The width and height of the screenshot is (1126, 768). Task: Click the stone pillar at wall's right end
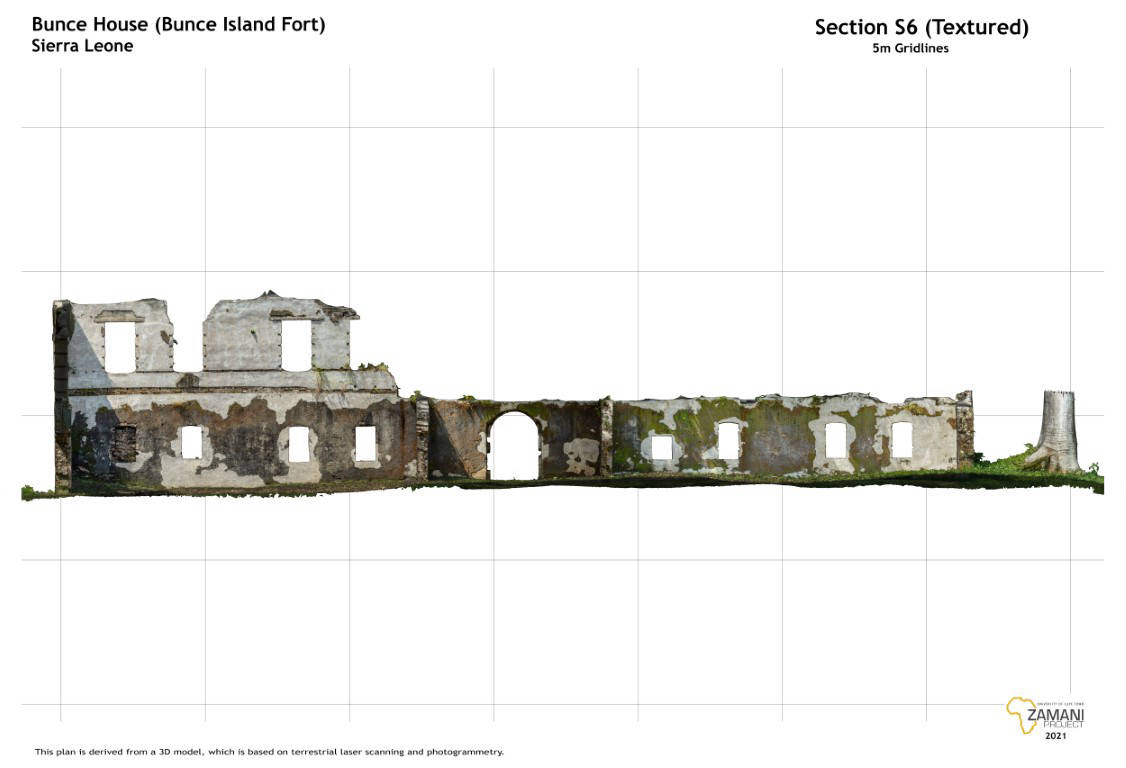click(964, 428)
